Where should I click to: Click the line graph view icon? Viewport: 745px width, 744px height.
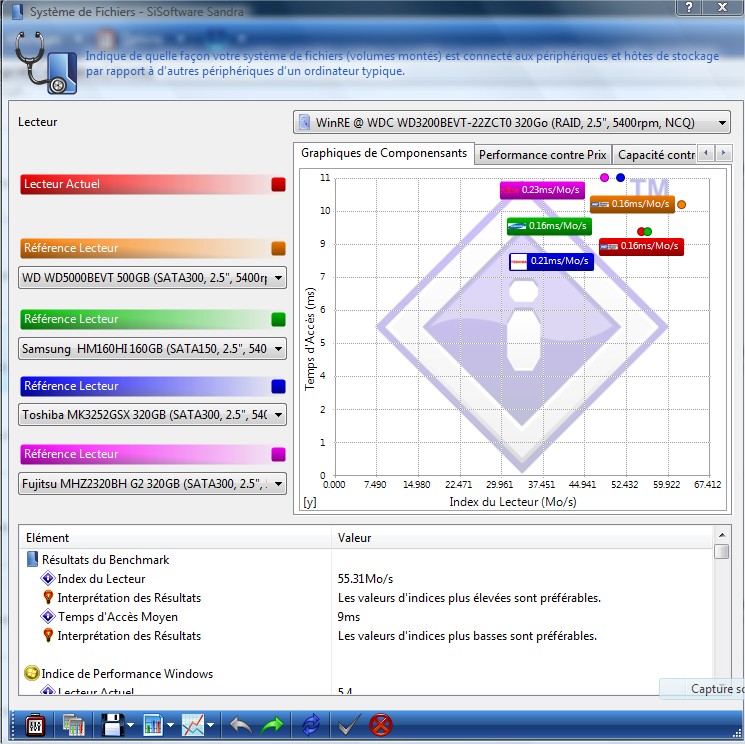(x=193, y=725)
